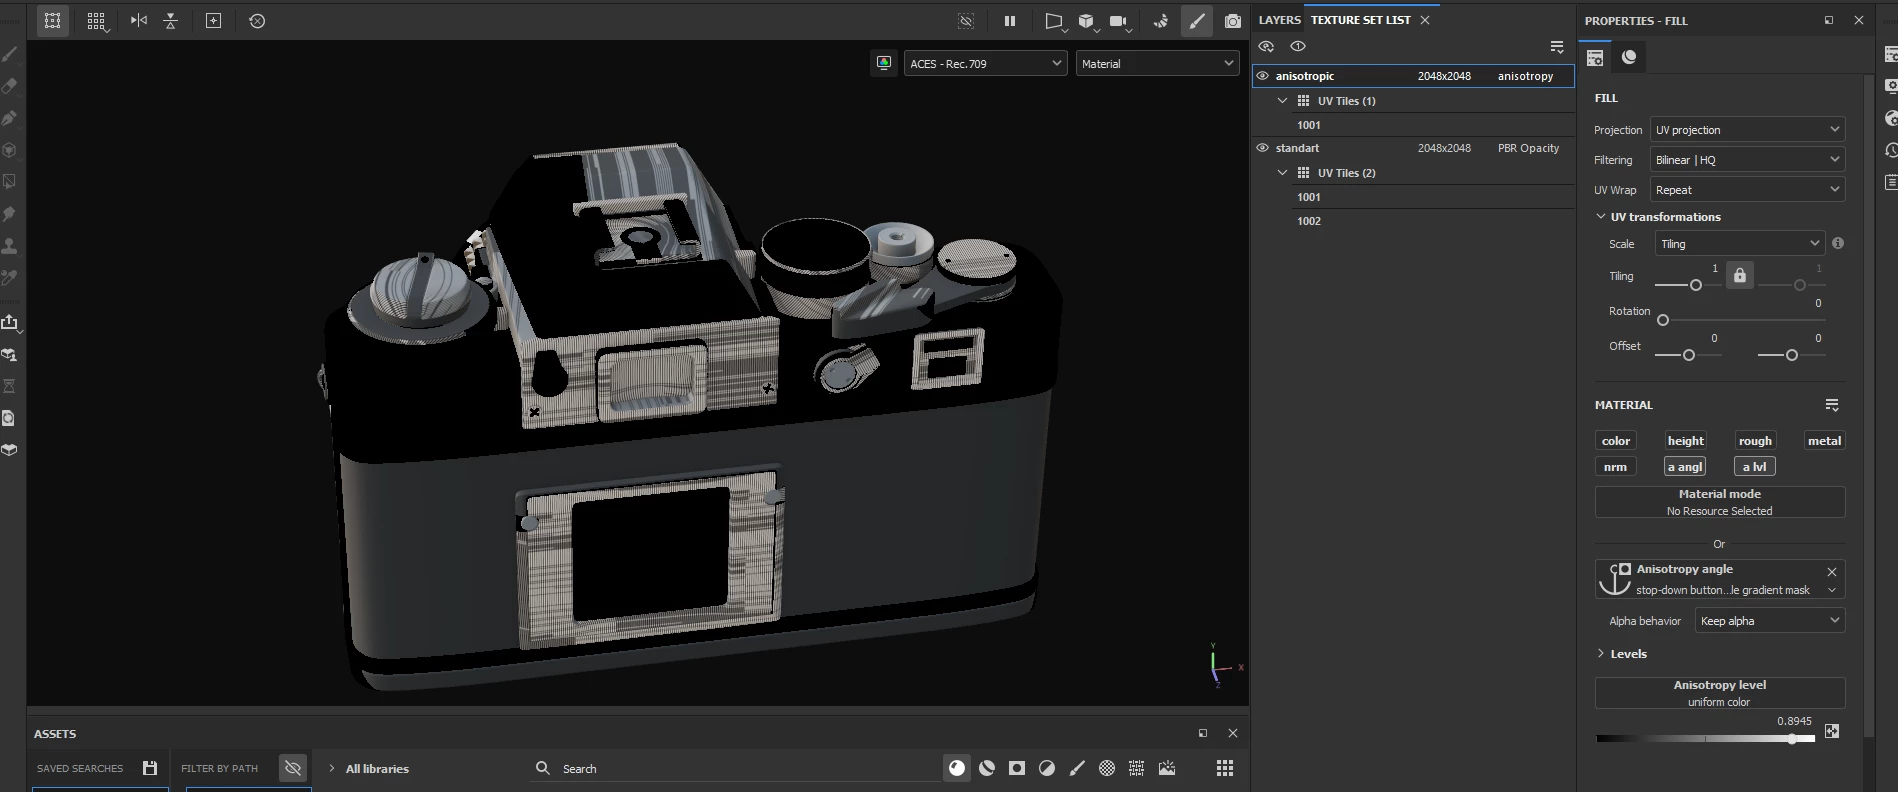This screenshot has height=792, width=1898.
Task: Click the reset view history icon
Action: (257, 21)
